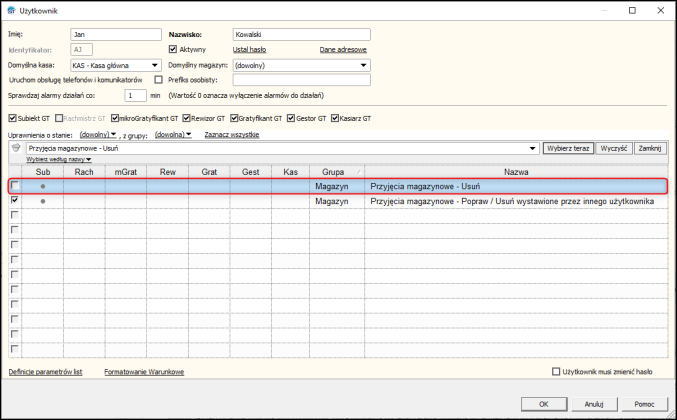Toggle the Subiekt GT checkbox
The height and width of the screenshot is (420, 677).
tap(13, 118)
